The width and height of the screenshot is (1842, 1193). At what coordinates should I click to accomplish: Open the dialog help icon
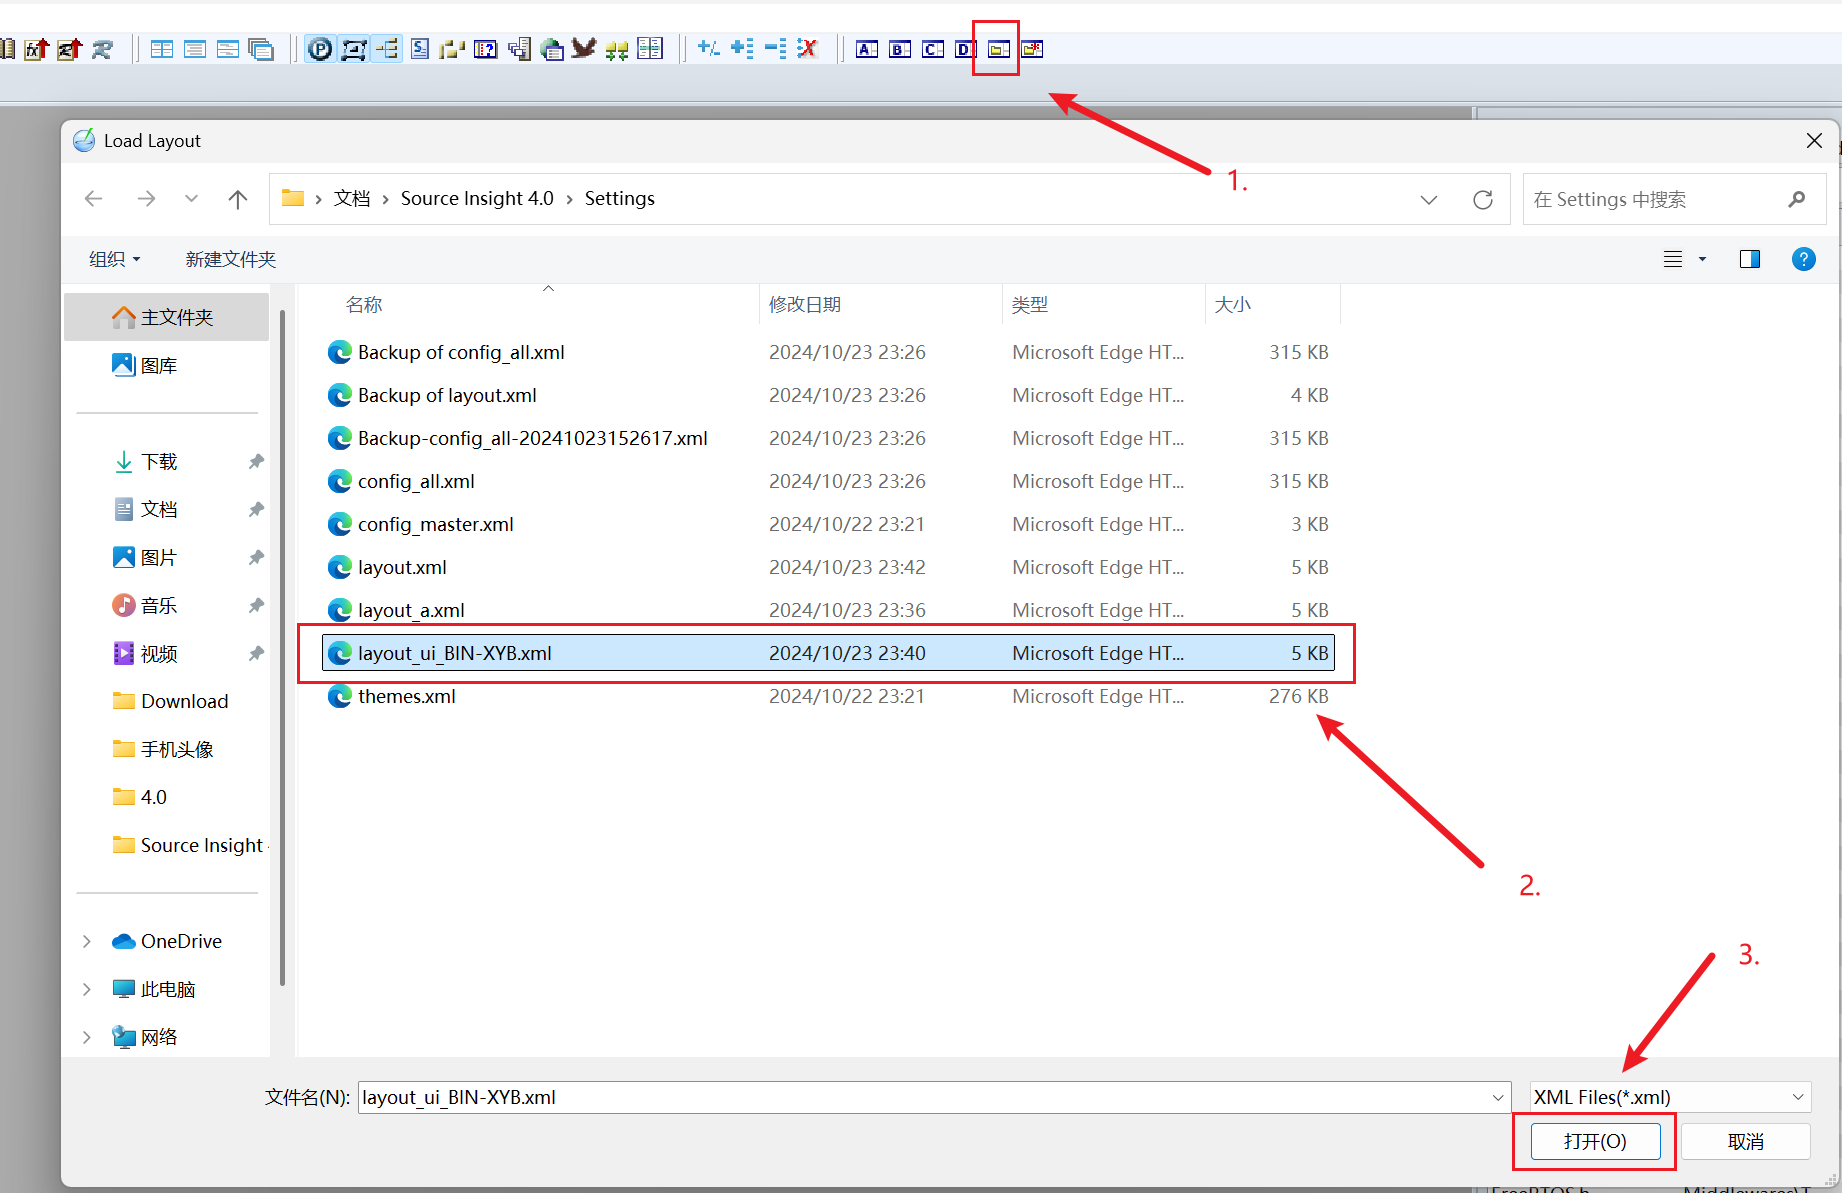(x=1804, y=260)
